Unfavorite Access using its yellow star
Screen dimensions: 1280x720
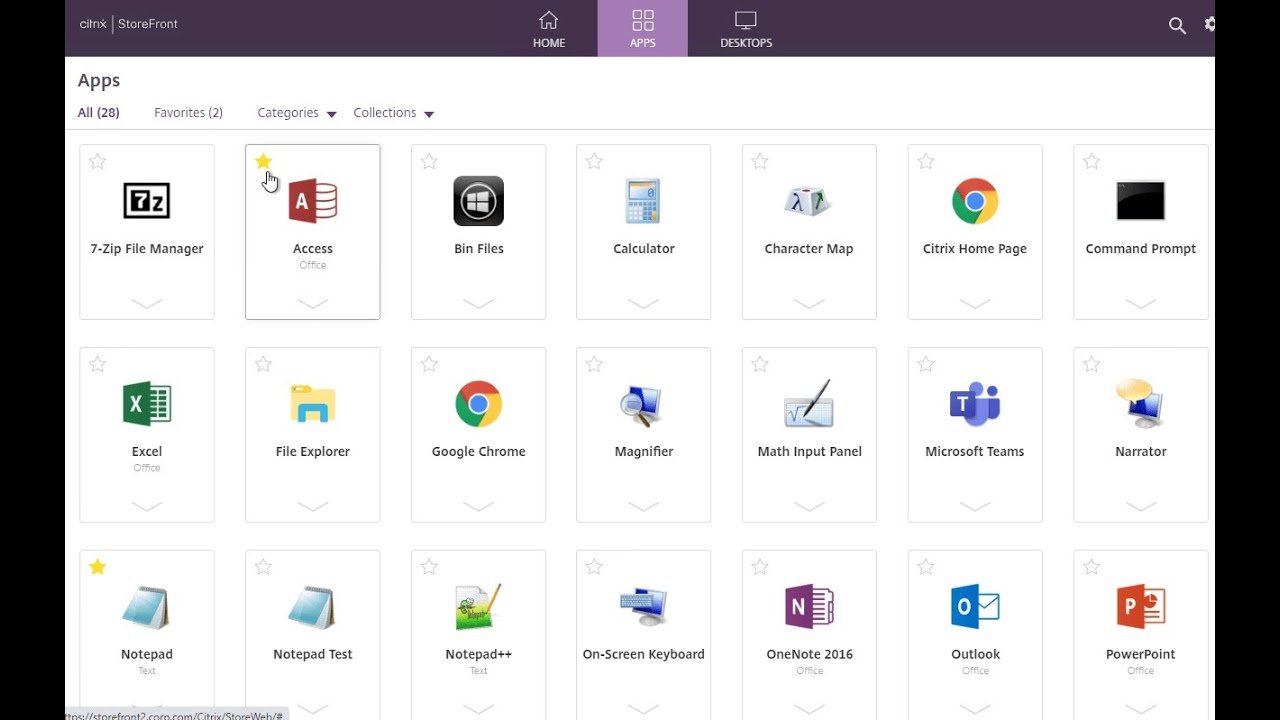tap(263, 161)
